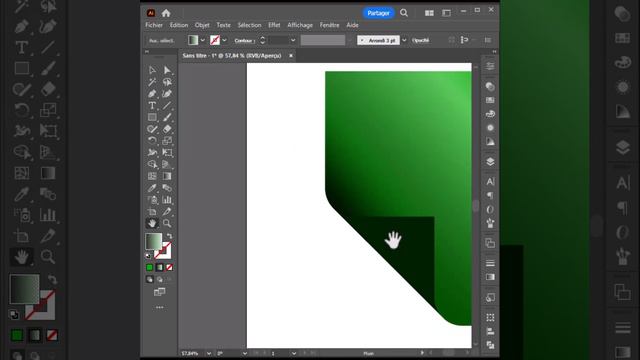Switch to the Sans titre document tab
The height and width of the screenshot is (360, 640).
232,56
